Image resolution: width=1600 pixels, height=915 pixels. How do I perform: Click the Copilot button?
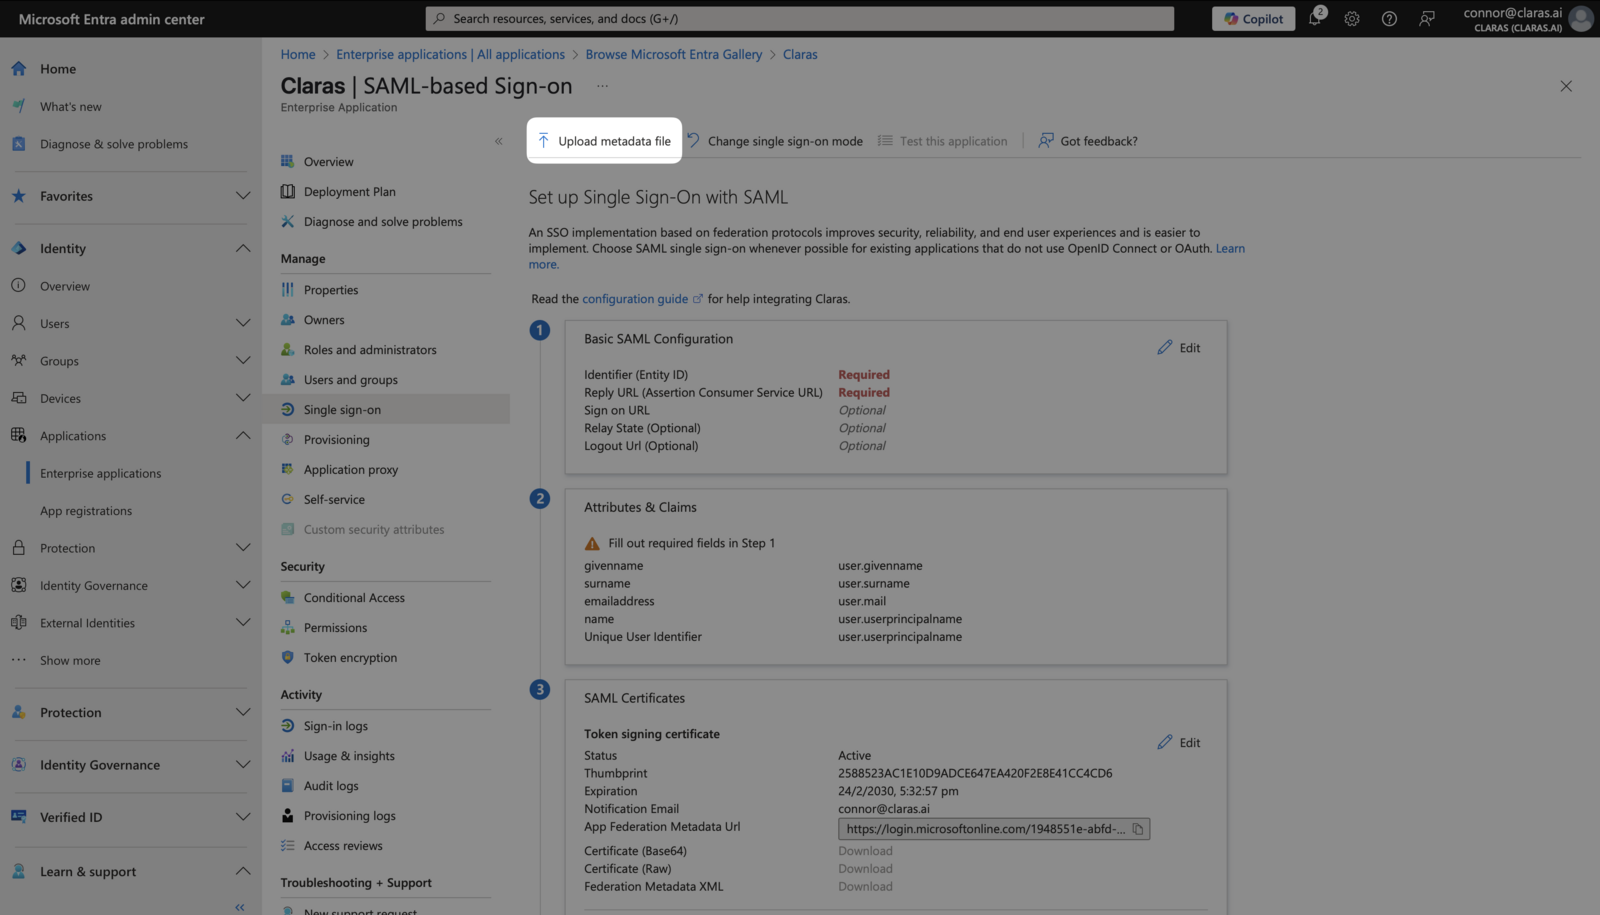(1253, 19)
